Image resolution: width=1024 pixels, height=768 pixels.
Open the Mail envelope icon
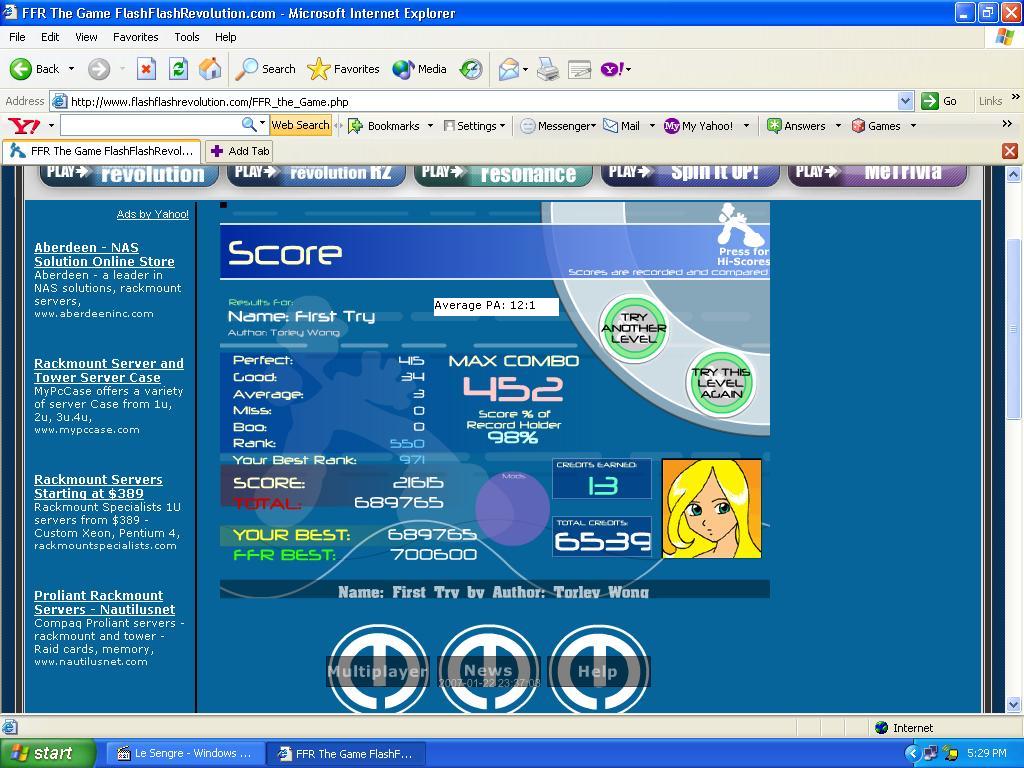pos(509,69)
